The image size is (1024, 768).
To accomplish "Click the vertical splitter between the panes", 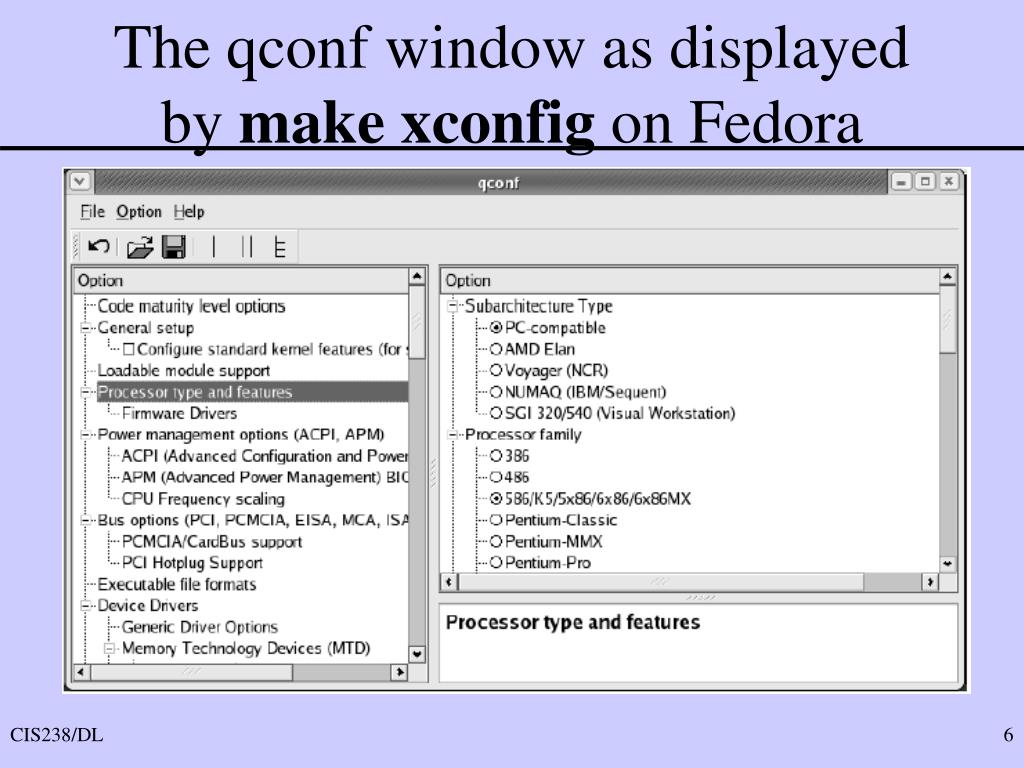I will [x=433, y=473].
